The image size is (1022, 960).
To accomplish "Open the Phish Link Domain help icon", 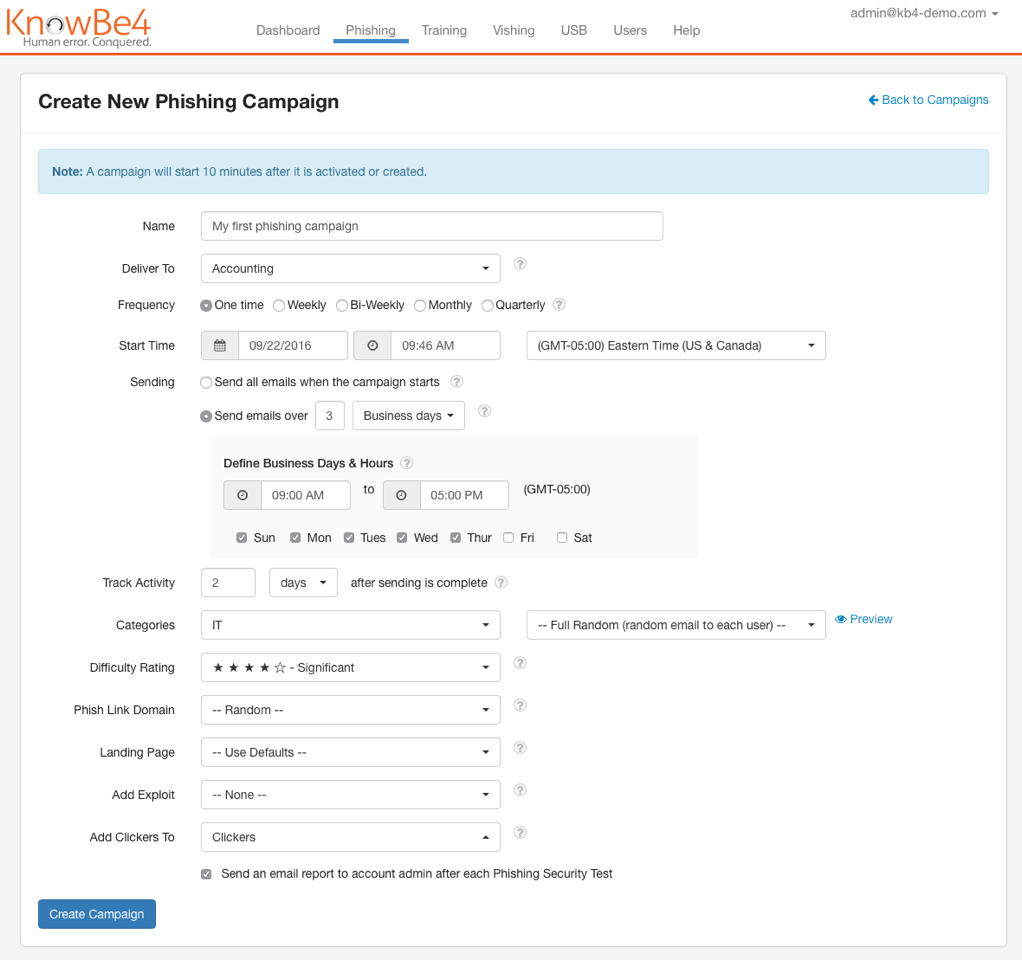I will (x=519, y=705).
